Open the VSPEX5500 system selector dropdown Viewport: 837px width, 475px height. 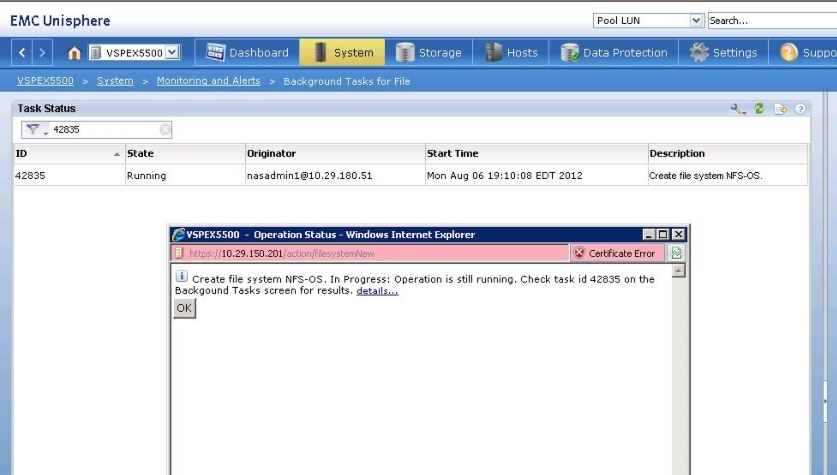tap(172, 52)
